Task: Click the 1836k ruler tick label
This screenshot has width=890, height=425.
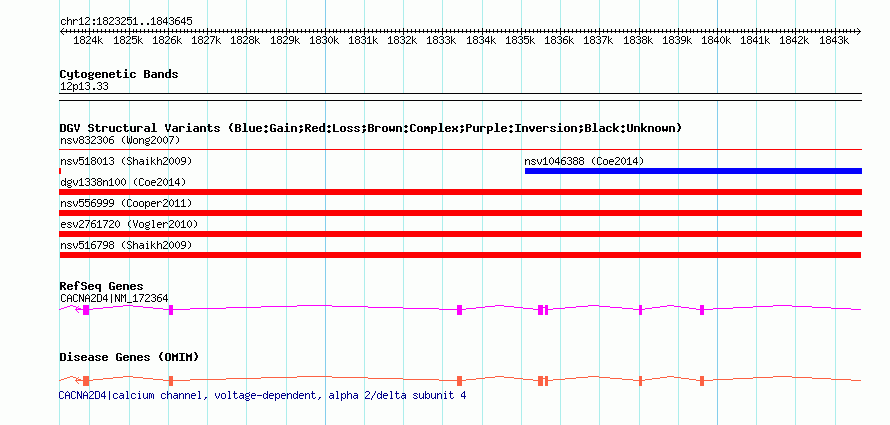Action: (559, 40)
